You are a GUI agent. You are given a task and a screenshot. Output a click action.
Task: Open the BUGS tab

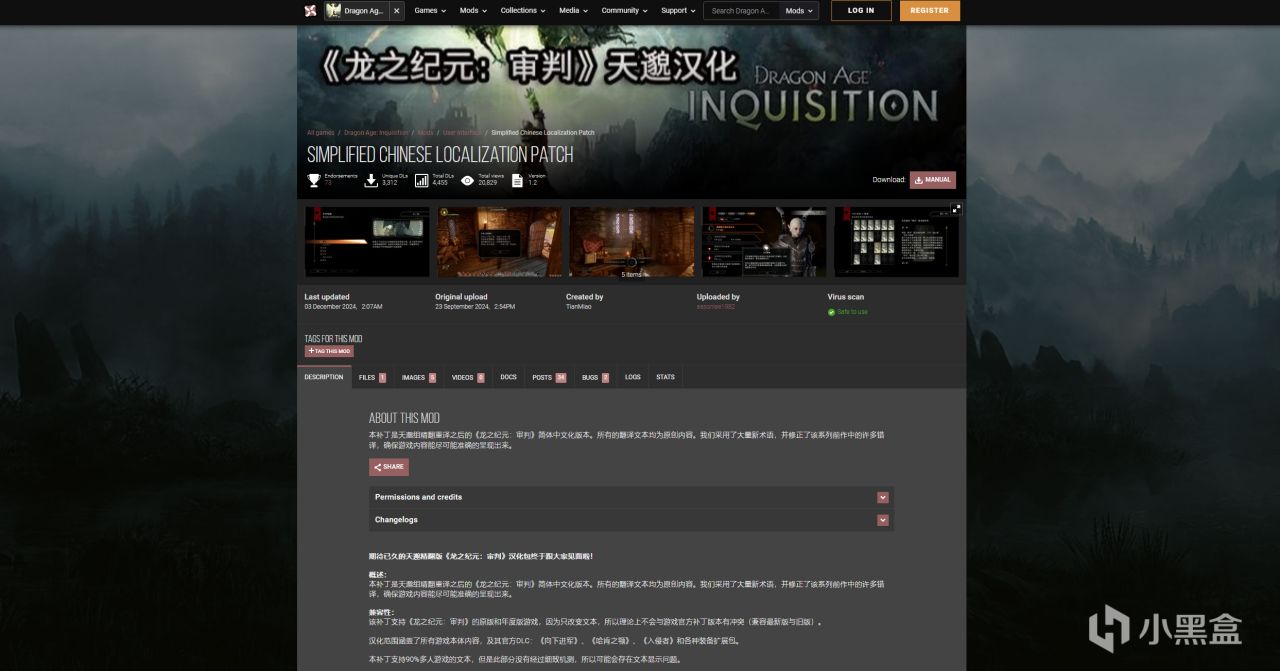pyautogui.click(x=595, y=377)
